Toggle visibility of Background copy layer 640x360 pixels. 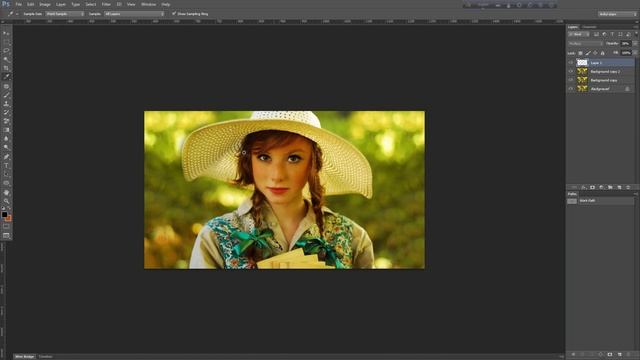tap(571, 80)
